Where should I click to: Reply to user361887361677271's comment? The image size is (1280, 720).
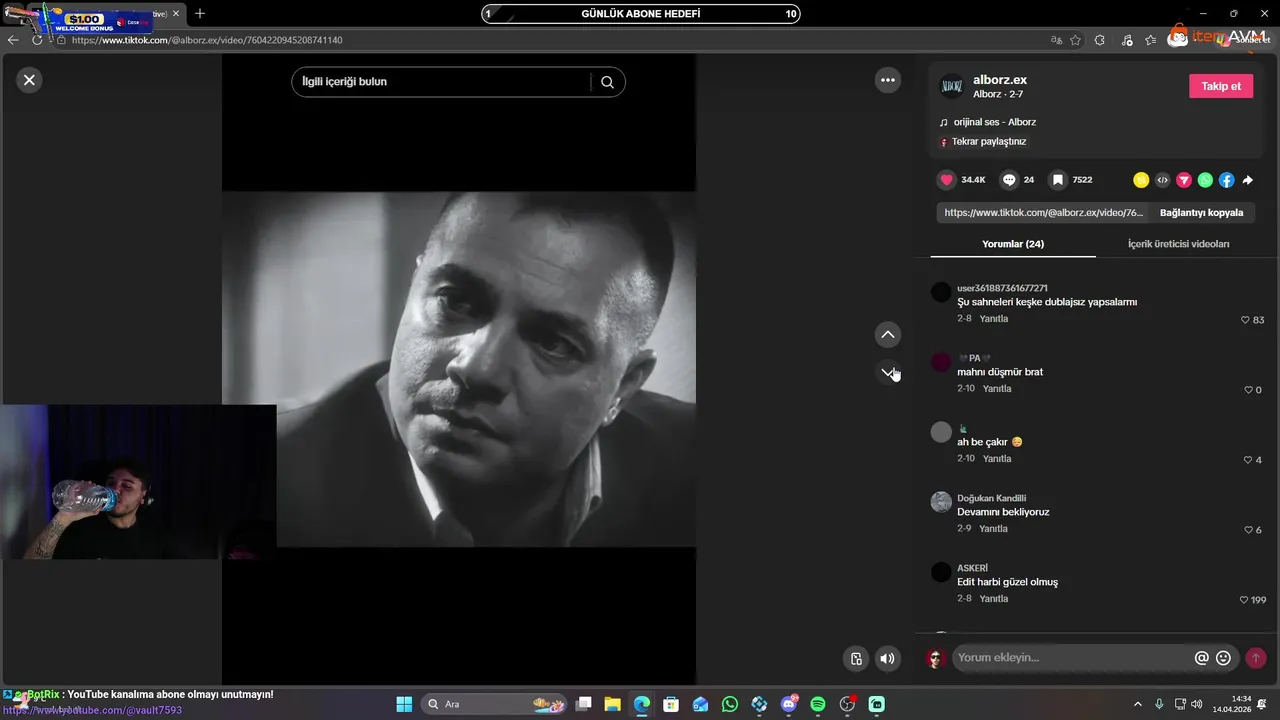click(x=993, y=319)
